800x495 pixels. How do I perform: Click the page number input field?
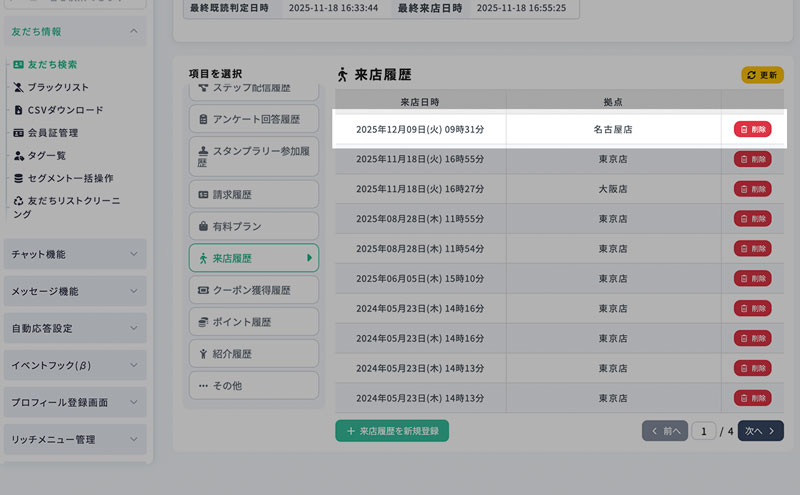pos(703,431)
